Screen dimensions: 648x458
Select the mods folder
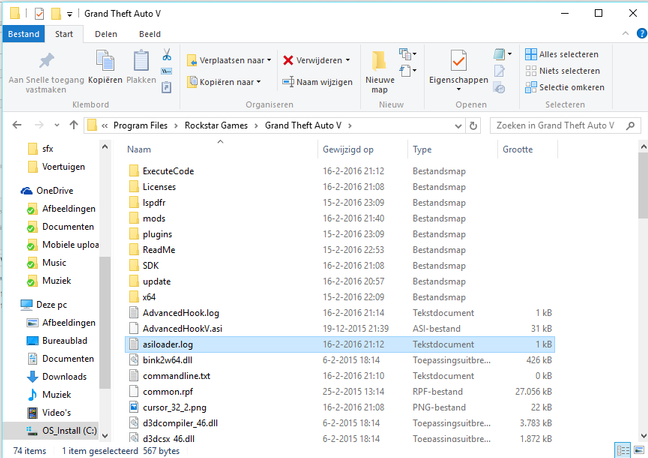coord(340,218)
